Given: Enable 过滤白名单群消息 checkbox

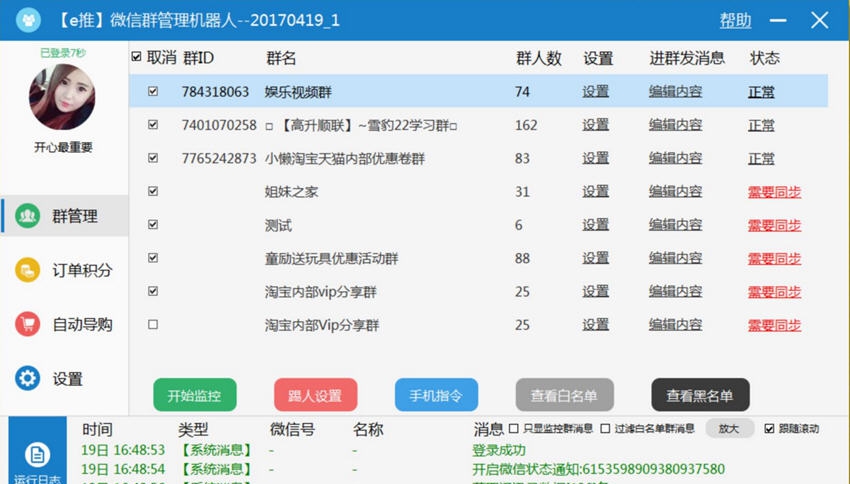Looking at the screenshot, I should click(606, 429).
